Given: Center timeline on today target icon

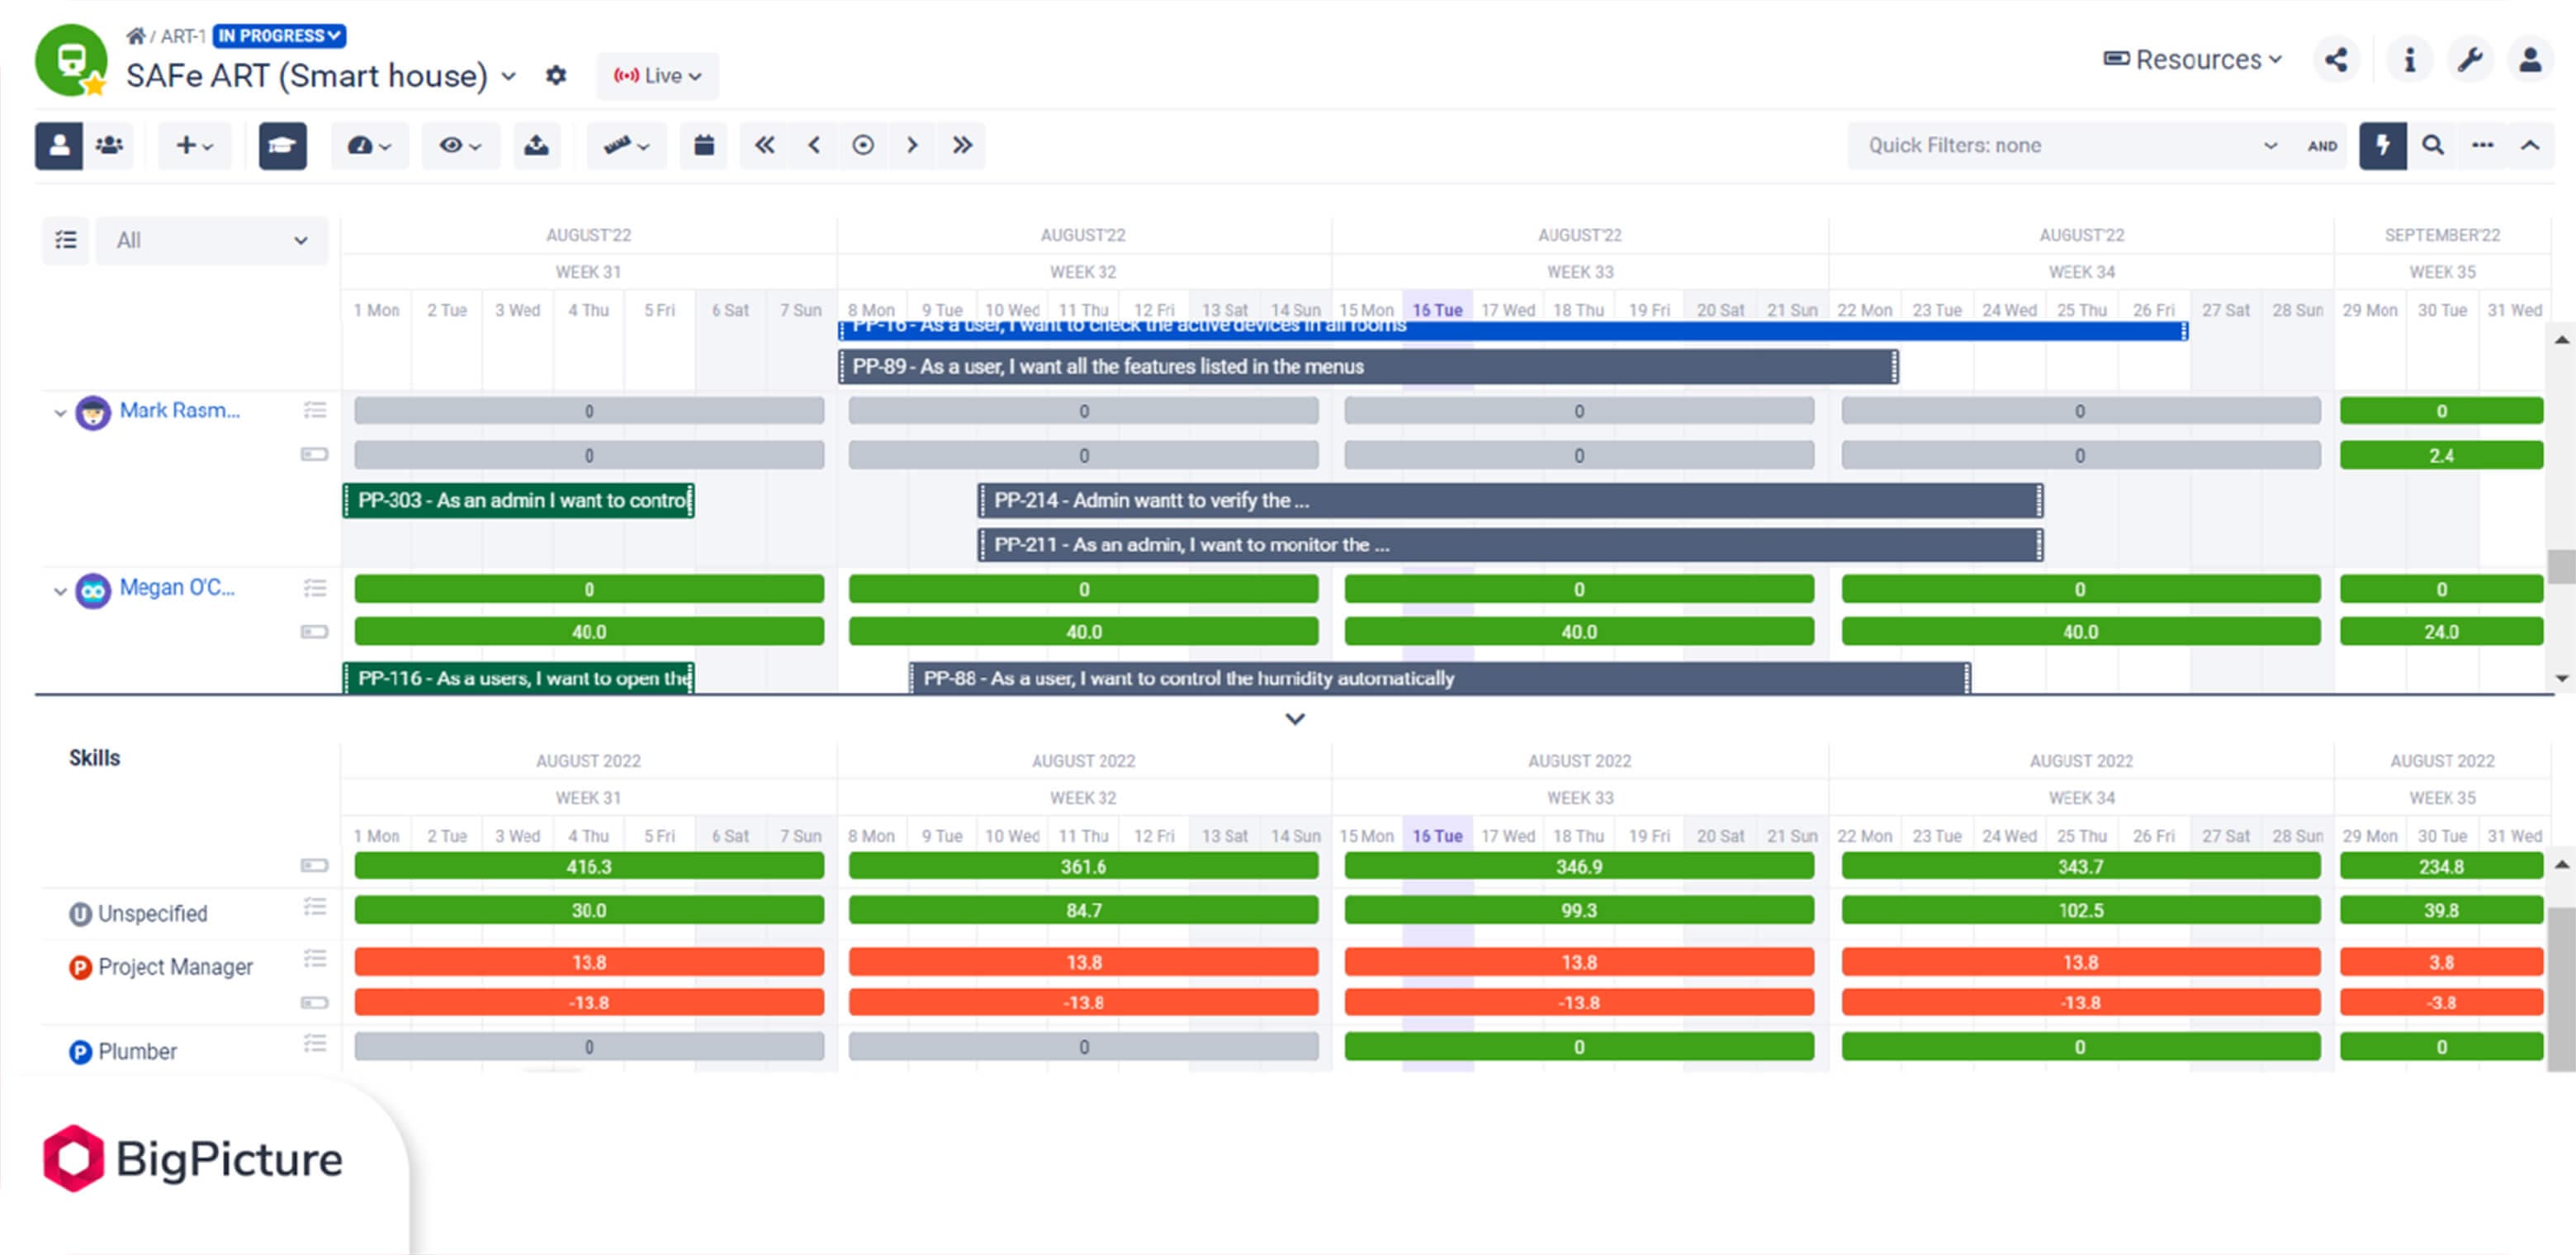Looking at the screenshot, I should pos(863,146).
